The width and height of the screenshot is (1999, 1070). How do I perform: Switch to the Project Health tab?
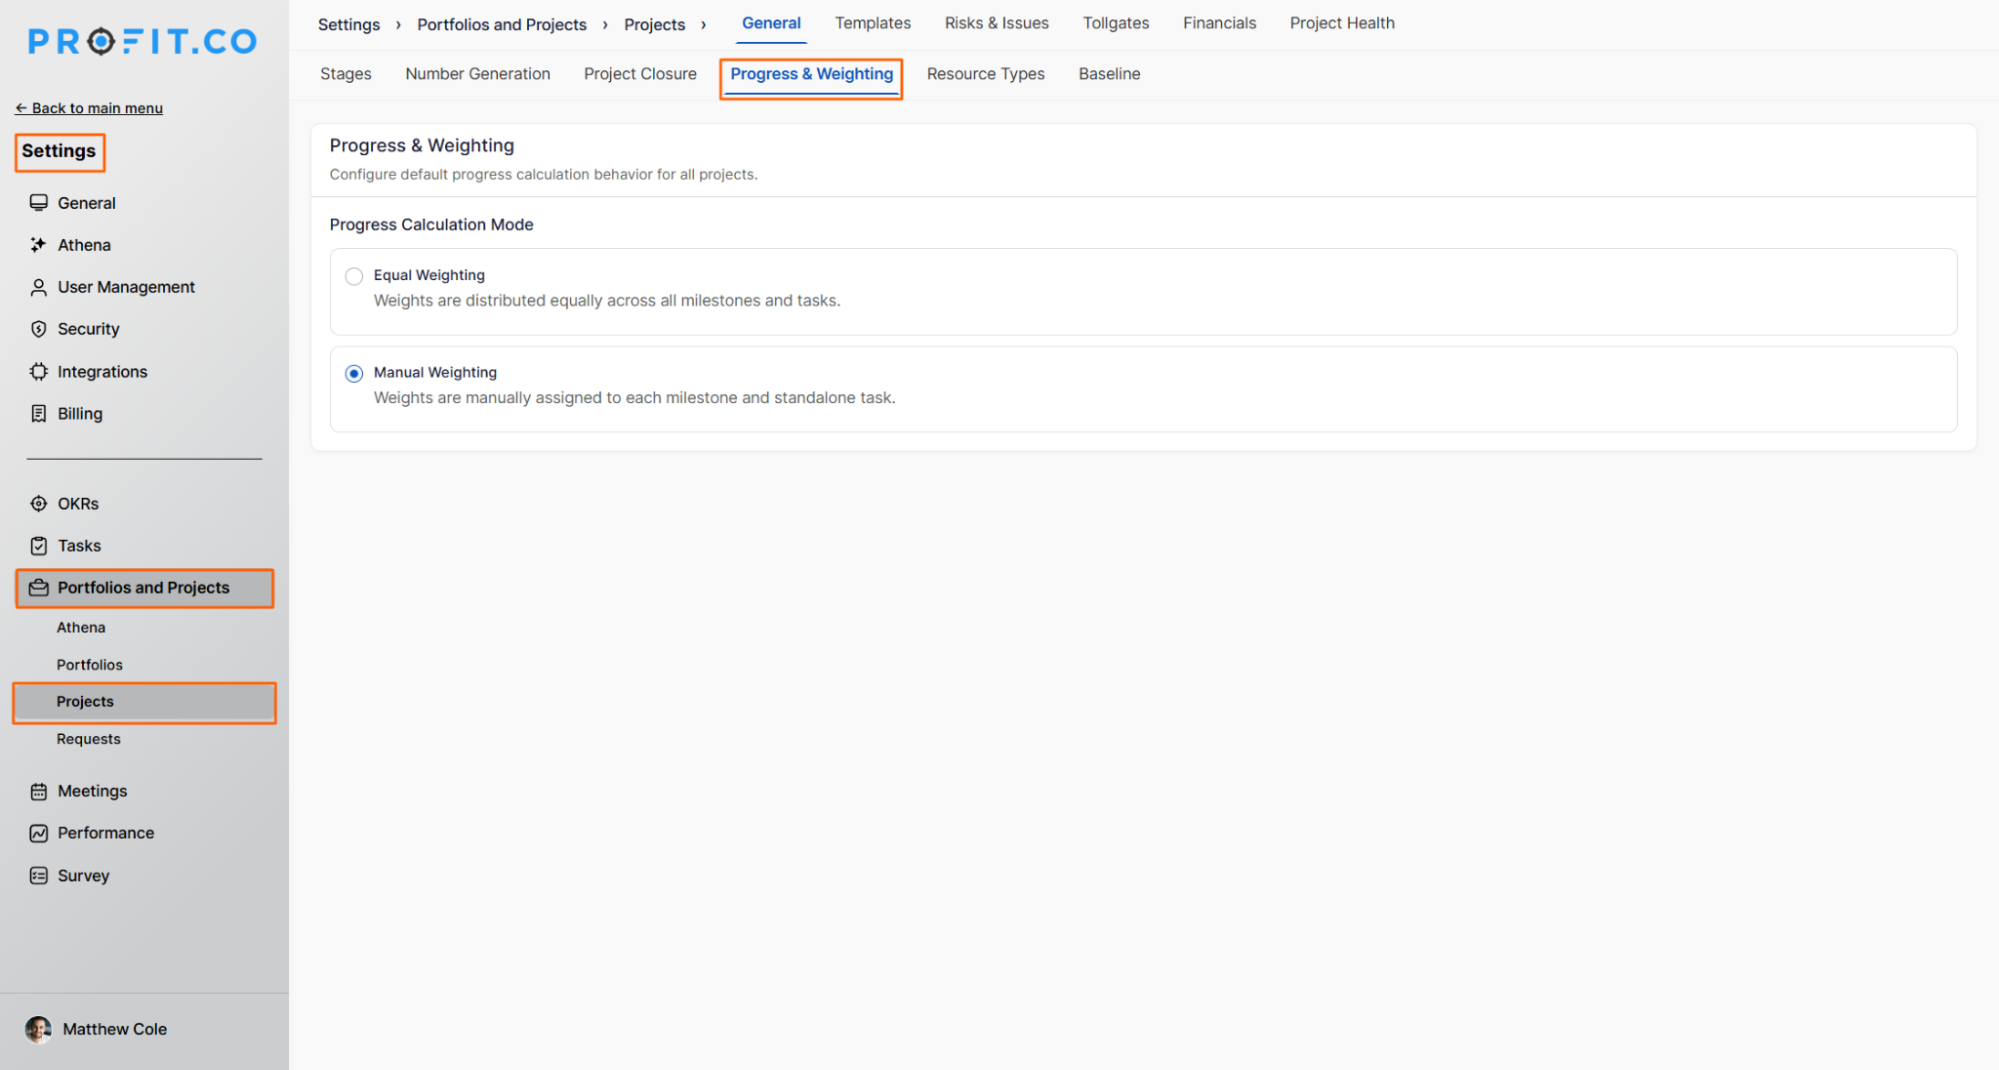point(1342,23)
